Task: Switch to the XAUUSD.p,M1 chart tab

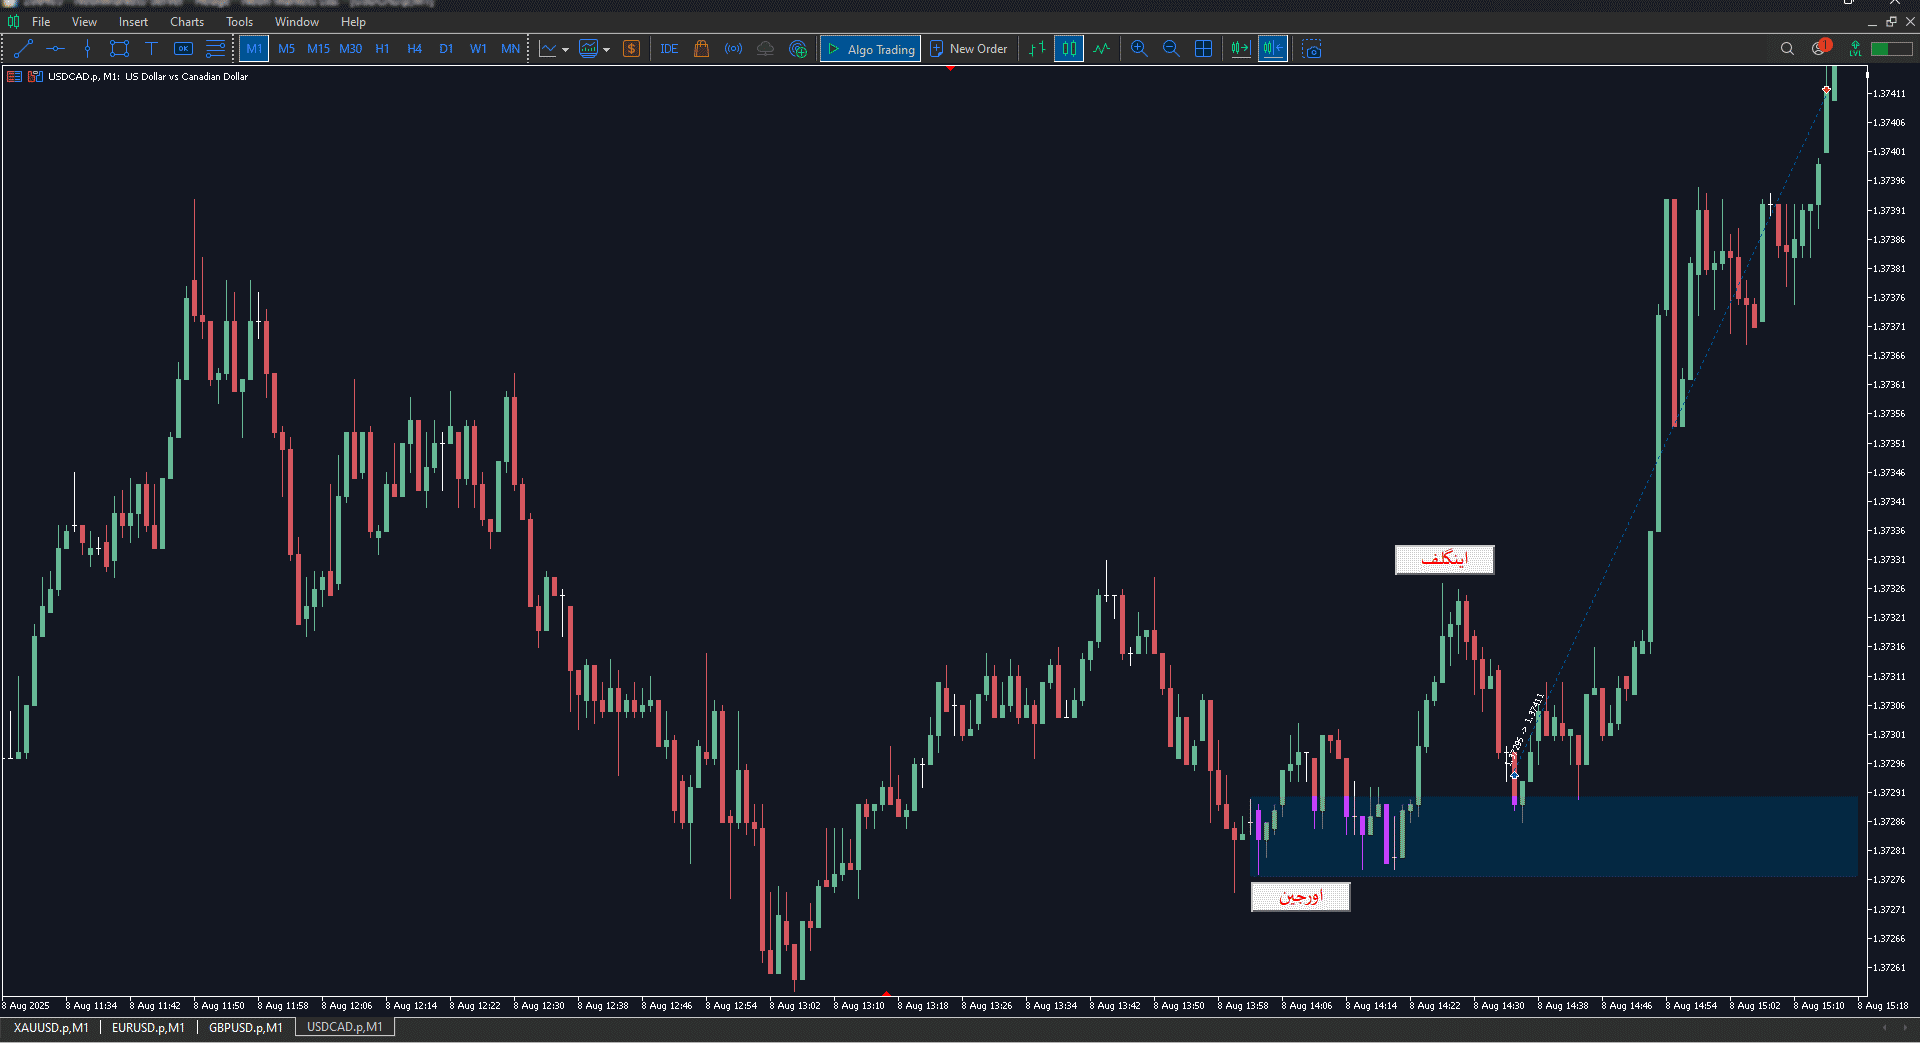Action: (x=51, y=1027)
